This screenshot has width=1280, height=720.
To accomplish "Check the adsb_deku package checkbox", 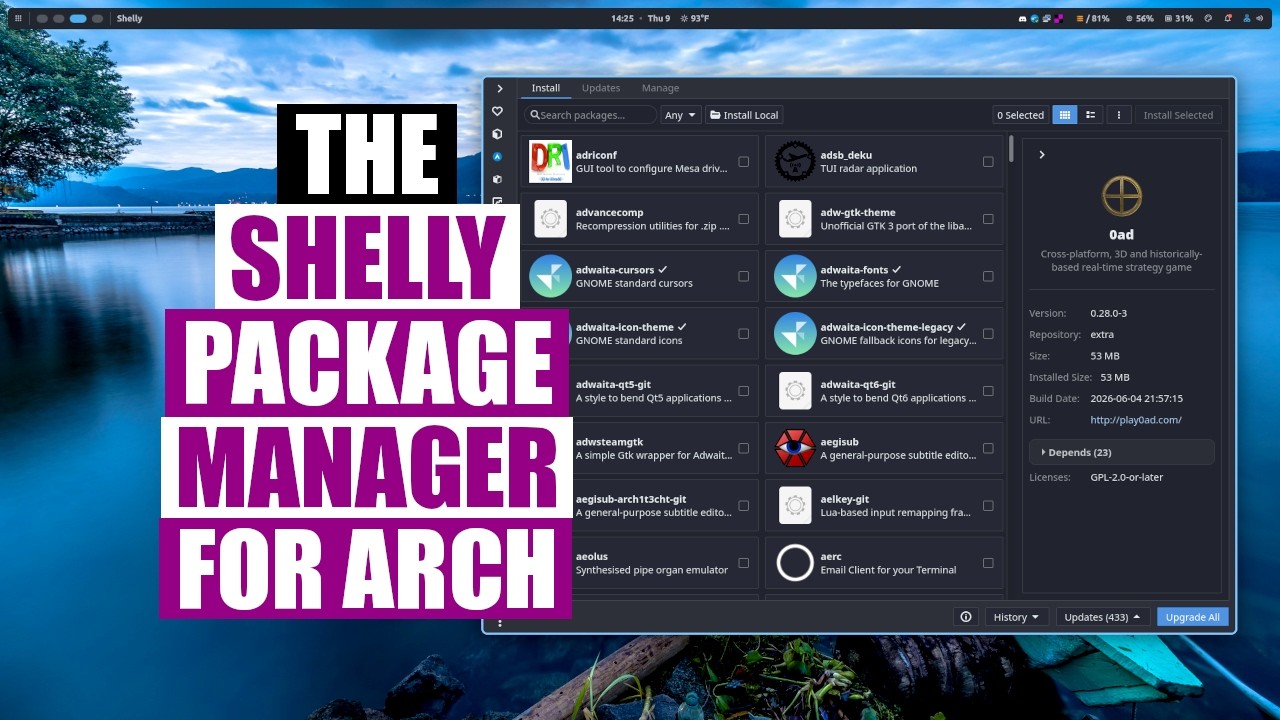I will point(988,161).
